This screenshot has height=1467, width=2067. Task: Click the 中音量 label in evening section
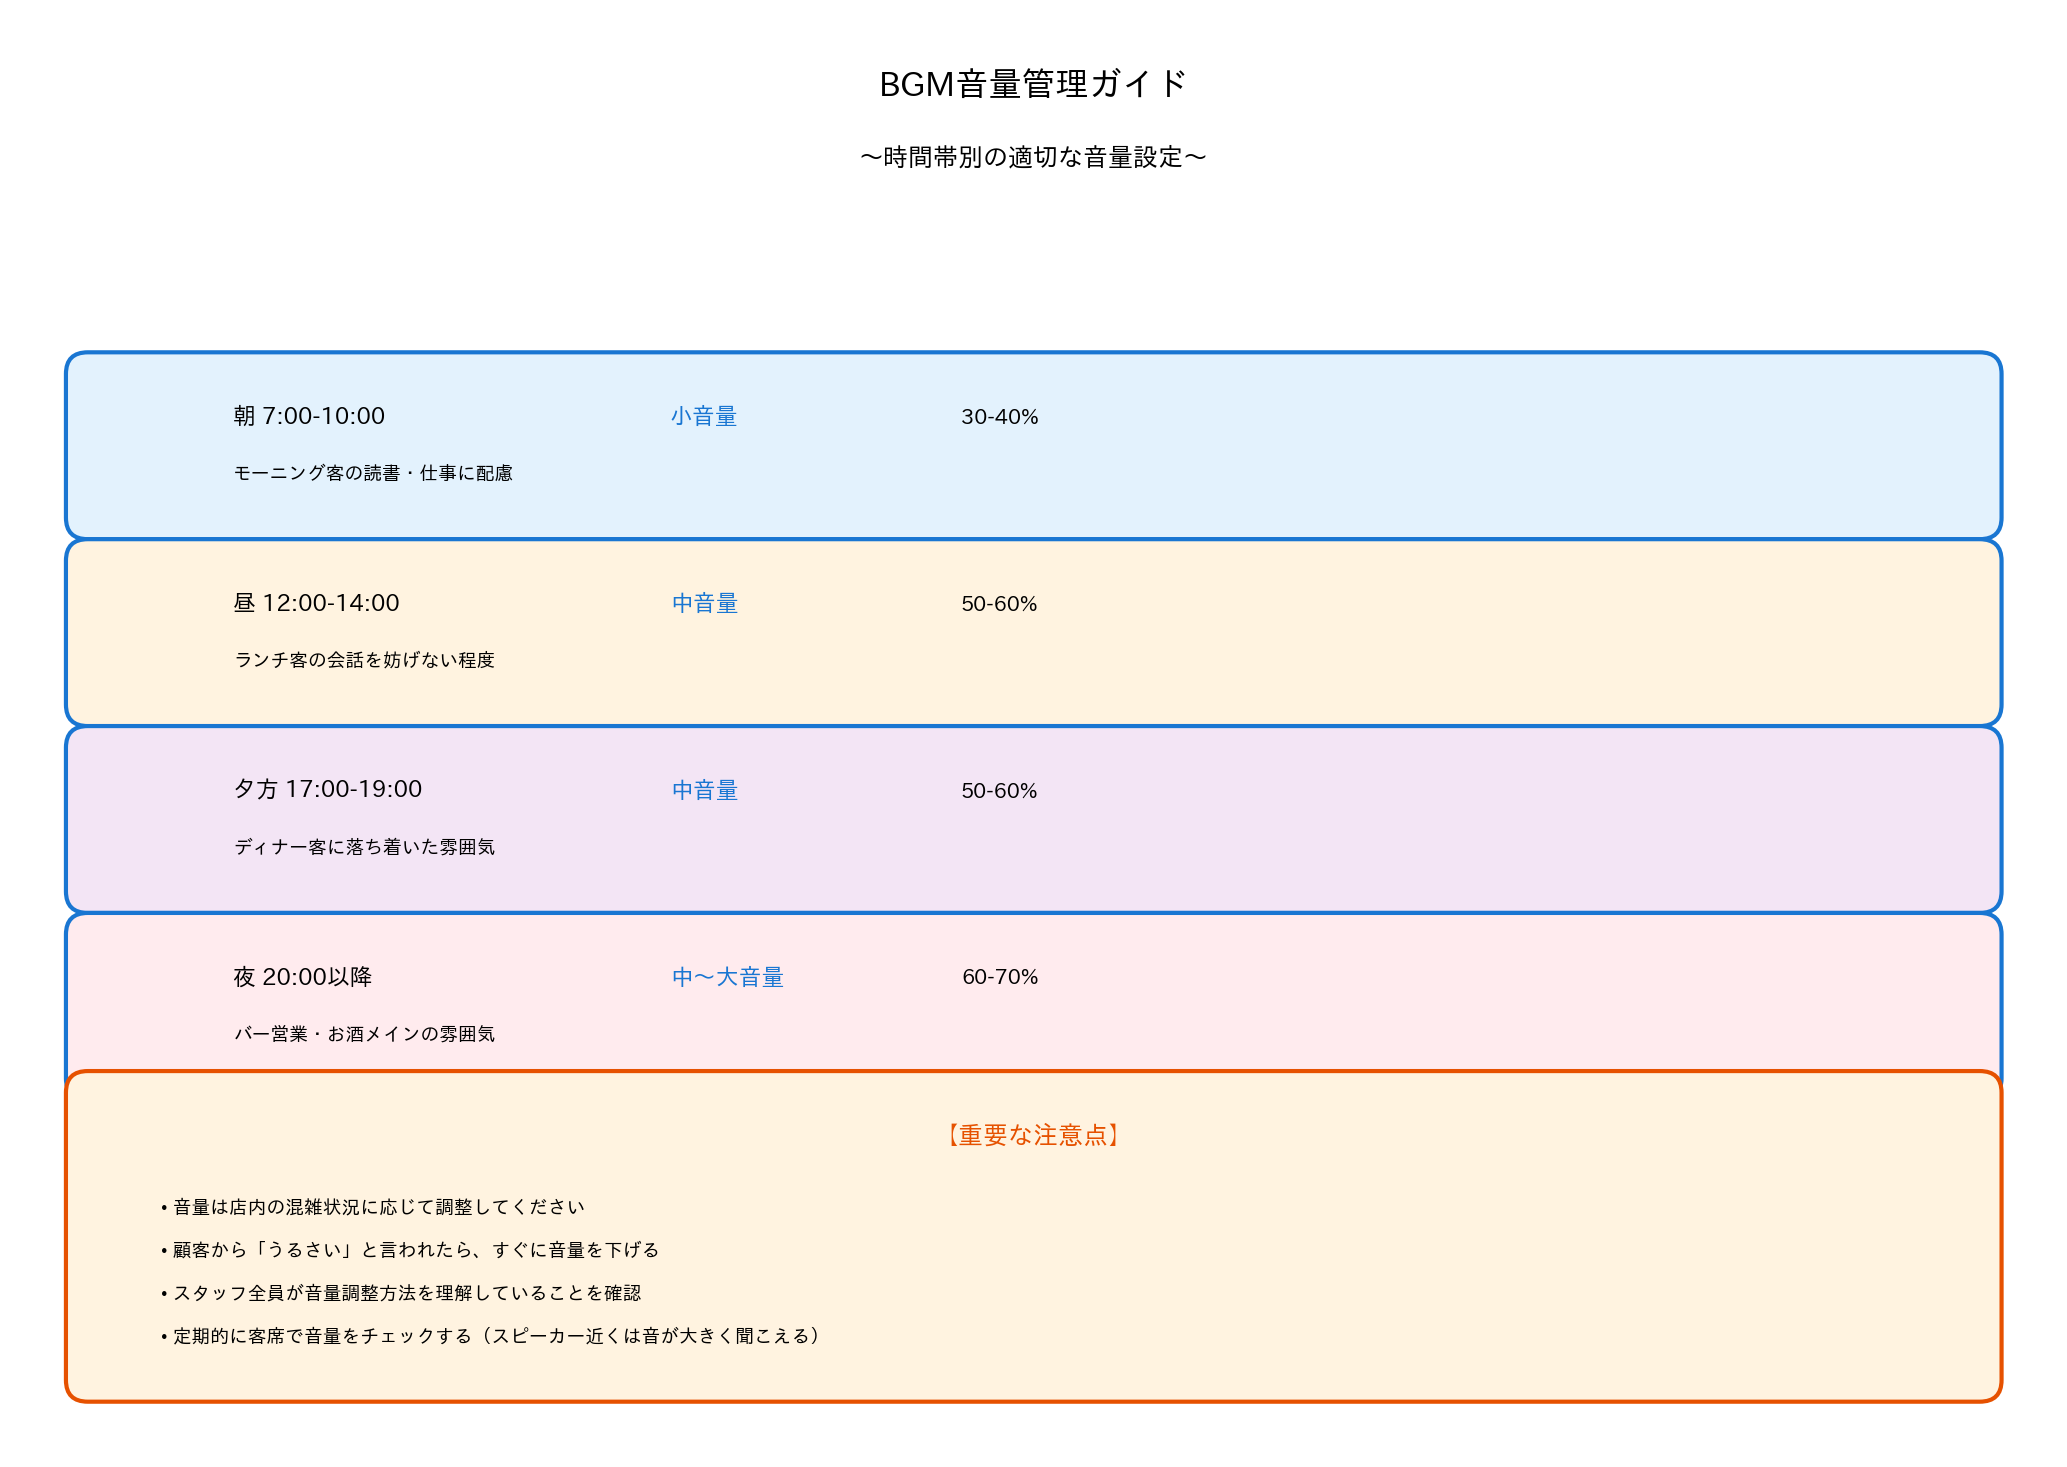point(704,791)
